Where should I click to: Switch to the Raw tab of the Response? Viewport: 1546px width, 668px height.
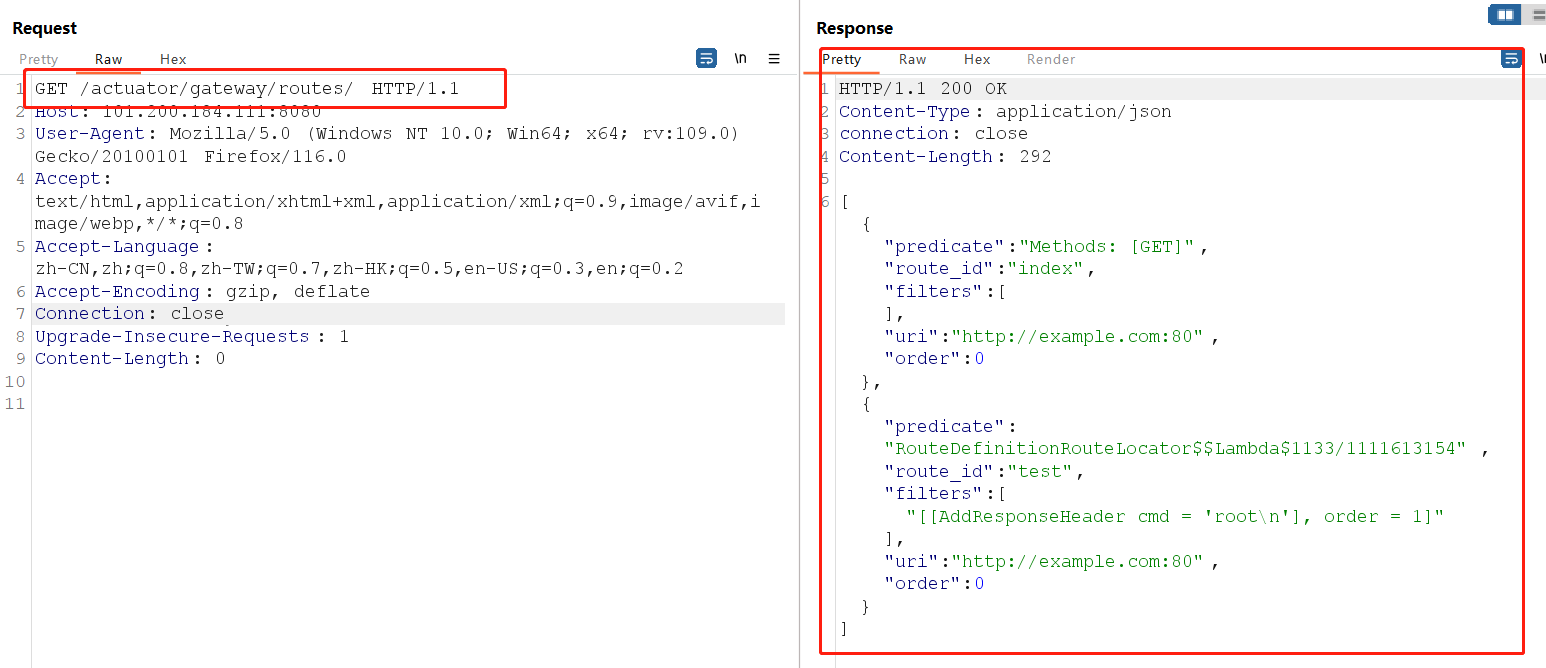click(911, 59)
